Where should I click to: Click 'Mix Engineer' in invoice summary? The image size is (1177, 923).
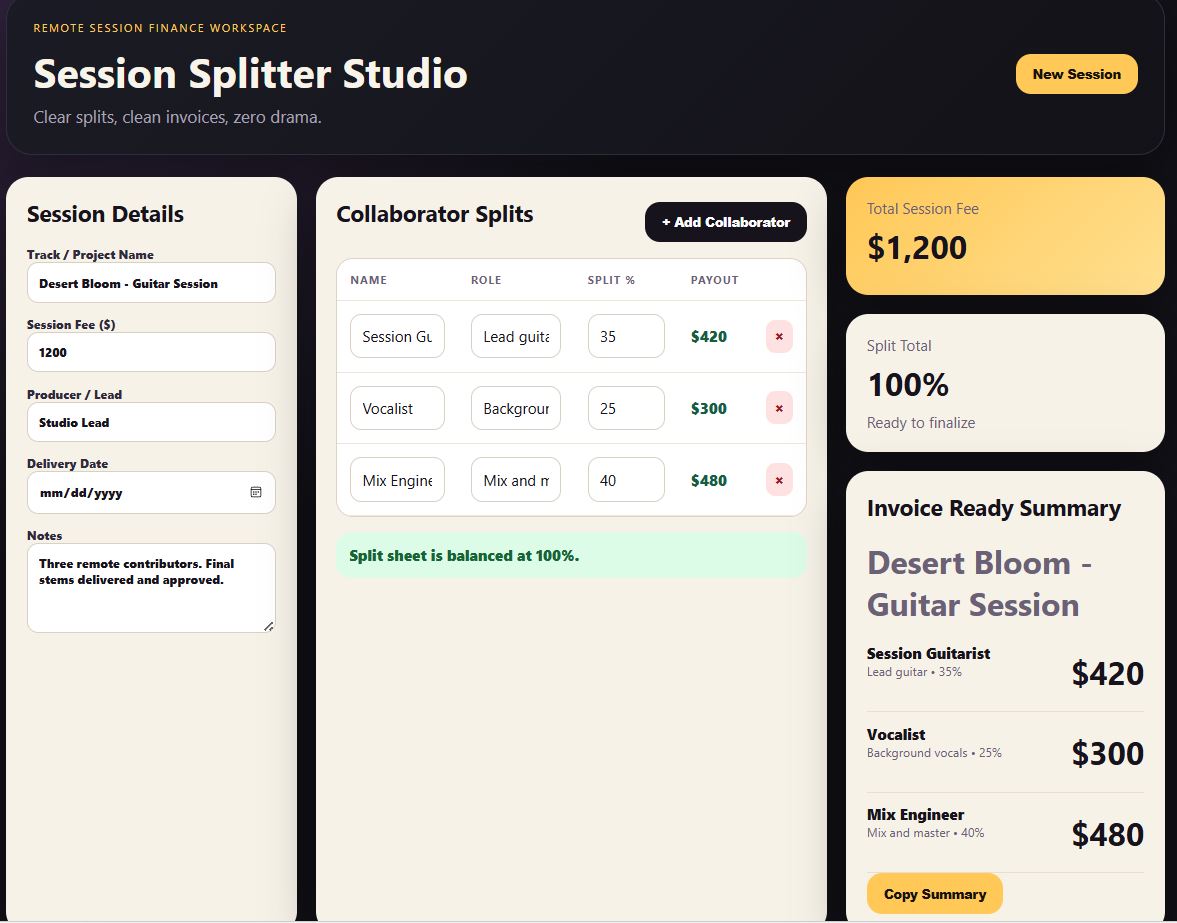pyautogui.click(x=916, y=815)
